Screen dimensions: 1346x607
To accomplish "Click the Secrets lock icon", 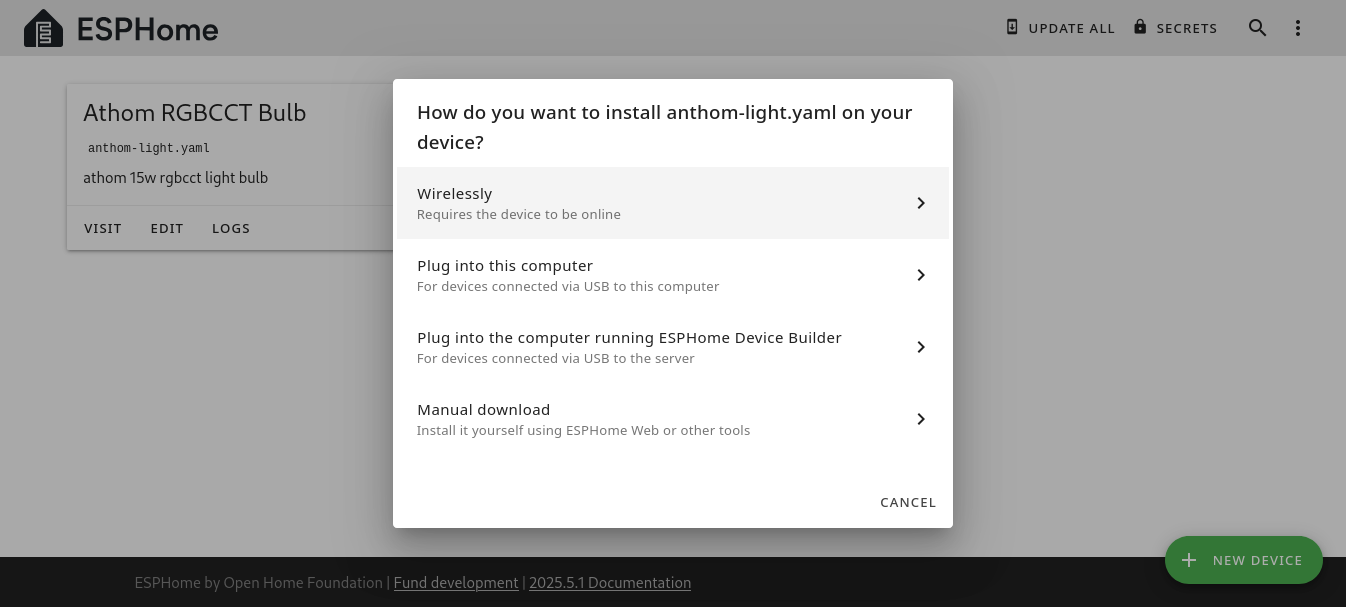I will pos(1140,27).
